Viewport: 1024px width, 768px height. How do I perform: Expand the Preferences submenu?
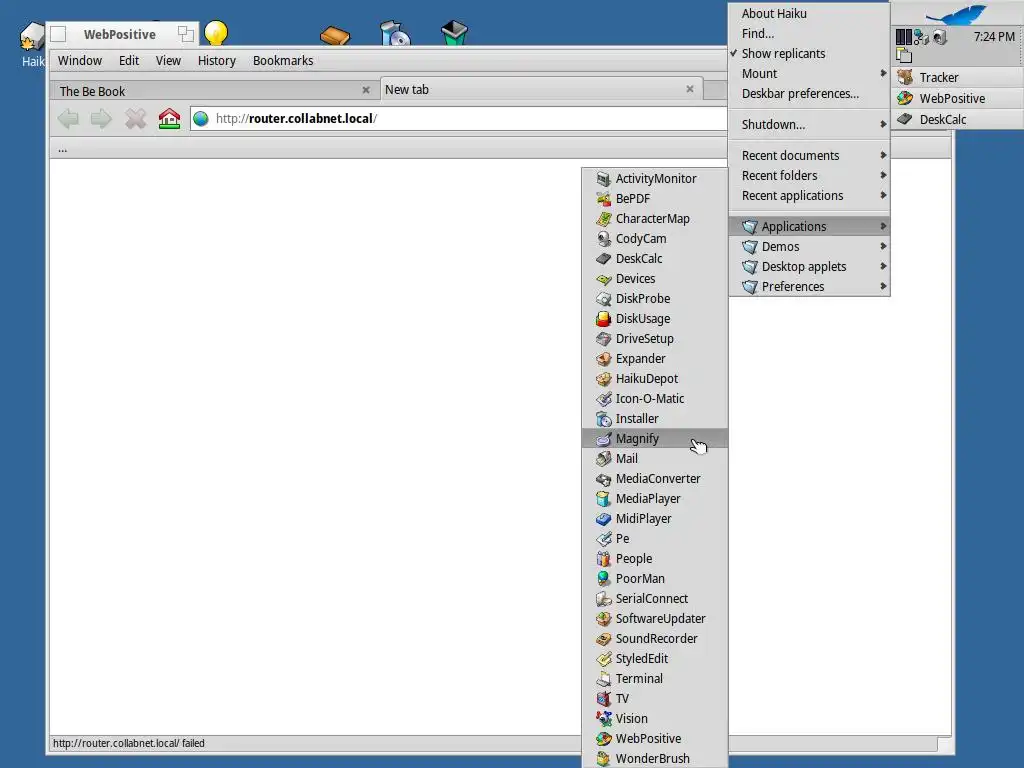(809, 287)
